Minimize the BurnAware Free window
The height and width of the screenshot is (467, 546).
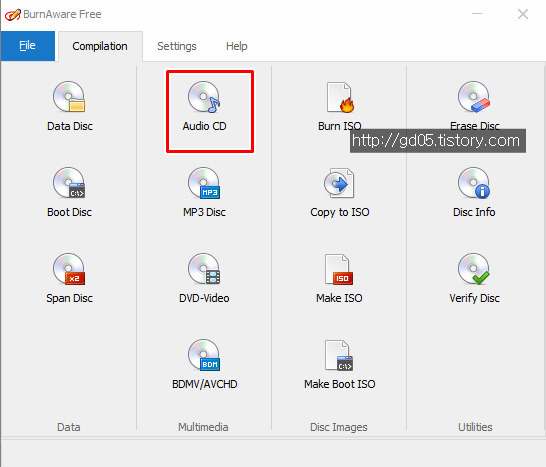[477, 14]
